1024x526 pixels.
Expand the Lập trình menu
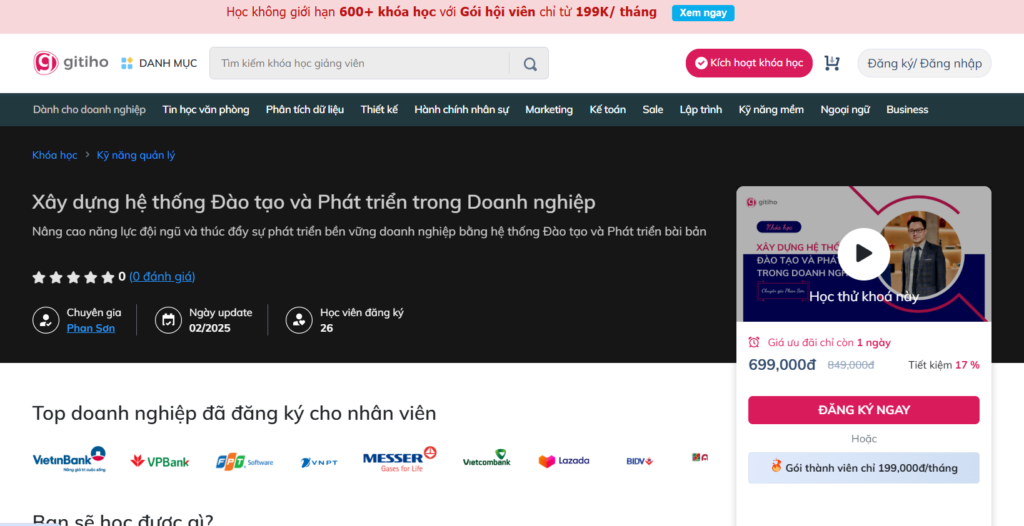[700, 110]
